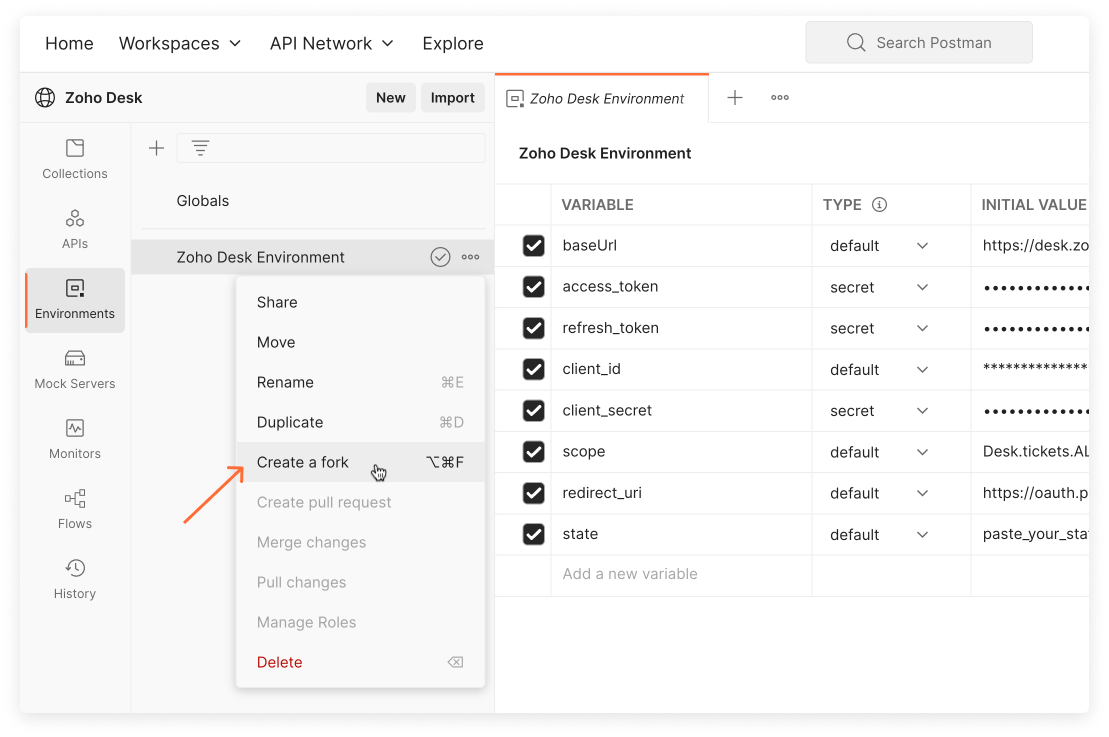Open tab options ellipsis icon
Image resolution: width=1109 pixels, height=737 pixels.
[x=779, y=98]
